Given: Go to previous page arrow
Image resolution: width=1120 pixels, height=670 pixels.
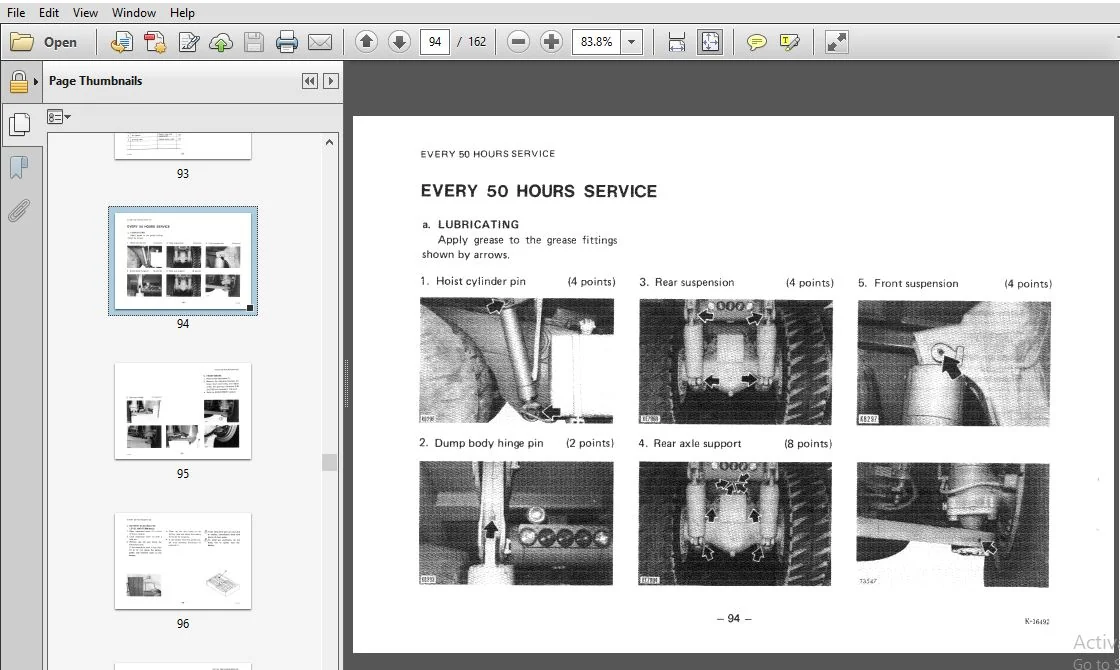Looking at the screenshot, I should (366, 41).
